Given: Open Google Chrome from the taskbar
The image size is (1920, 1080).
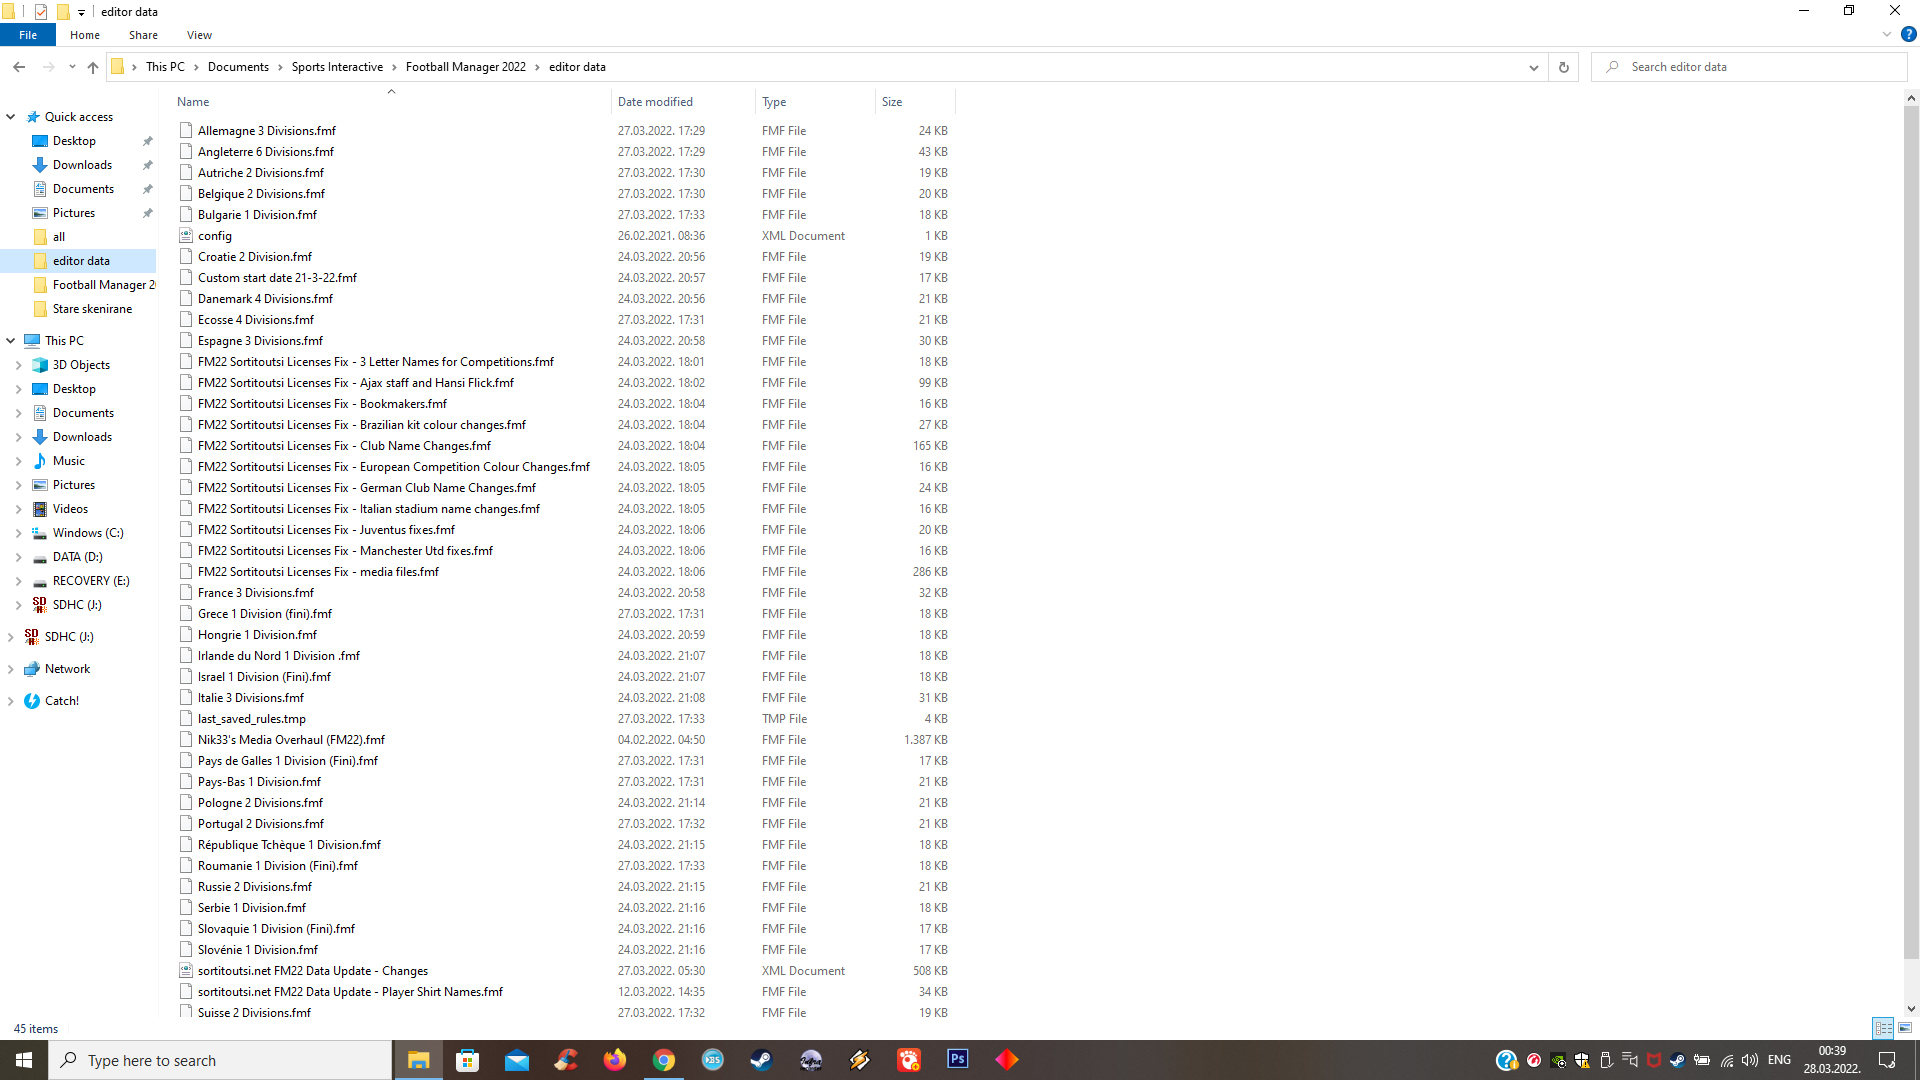Looking at the screenshot, I should tap(664, 1060).
